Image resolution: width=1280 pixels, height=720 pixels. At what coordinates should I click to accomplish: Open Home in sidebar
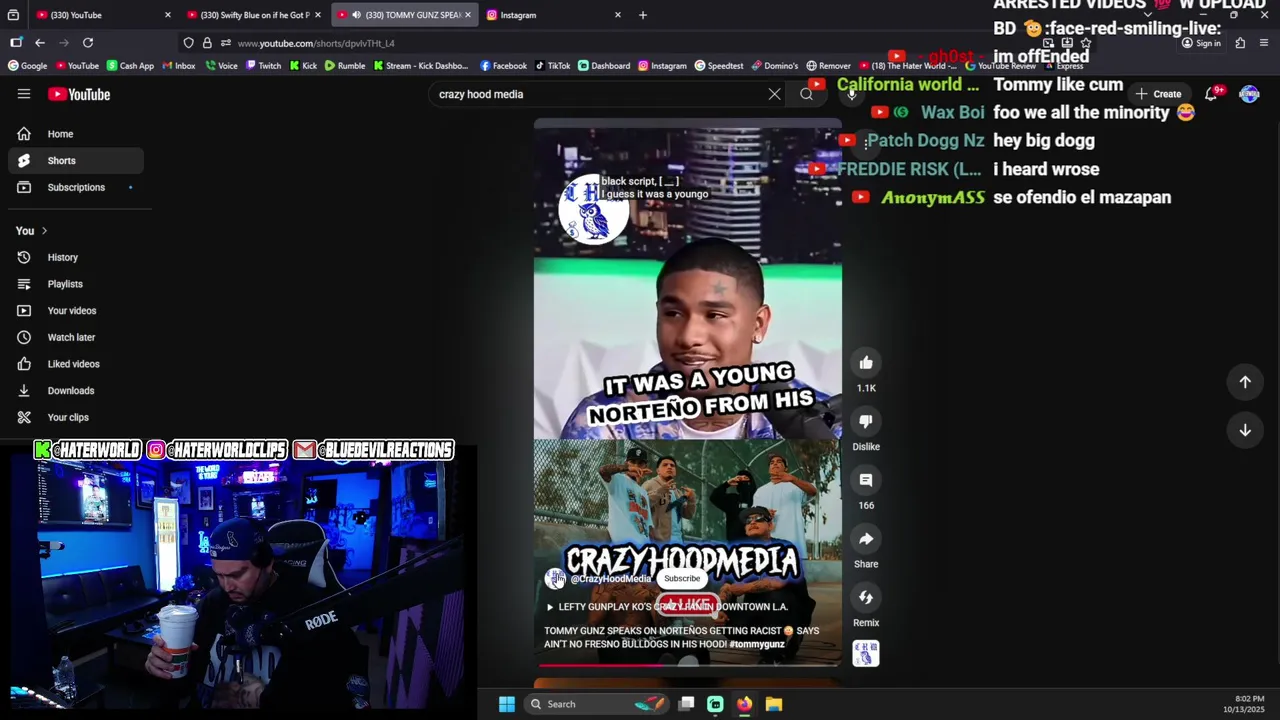point(76,134)
